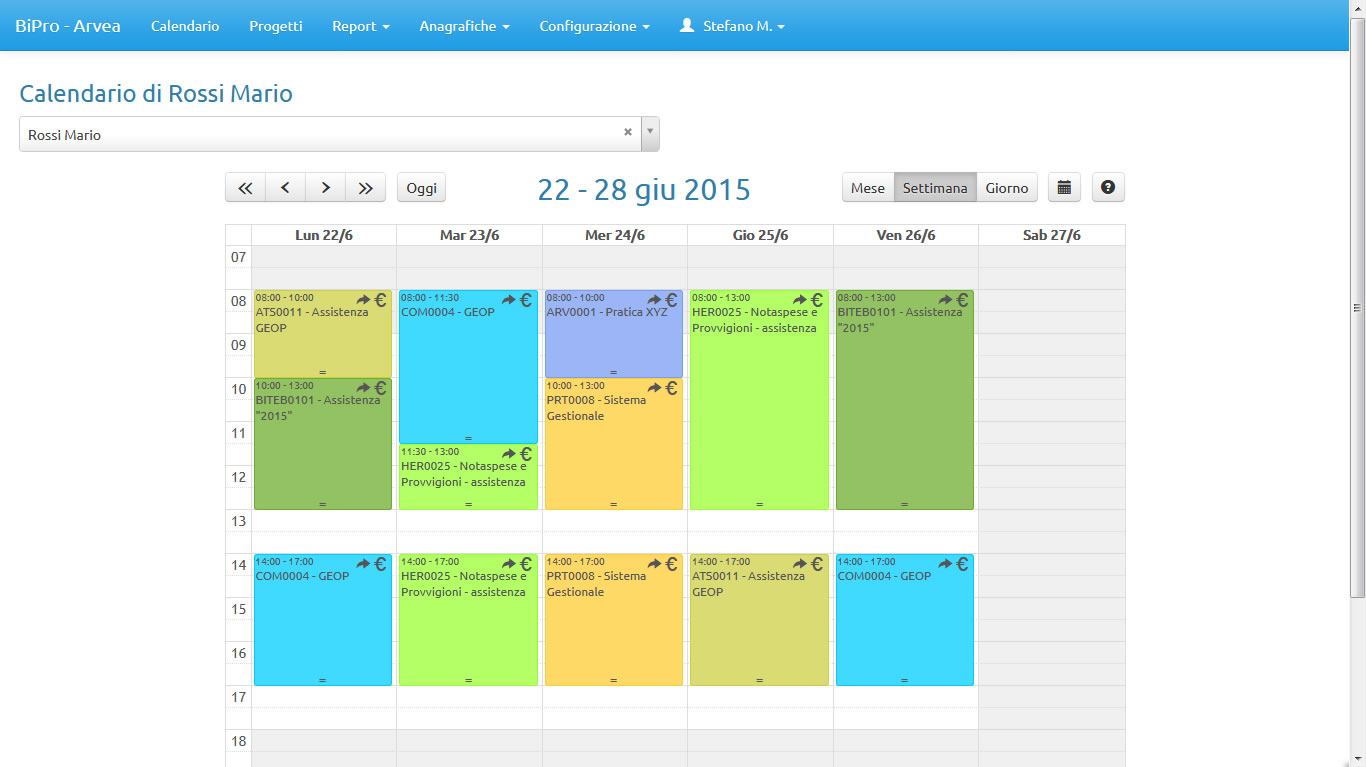This screenshot has height=767, width=1366.
Task: Clear the Rossi Mario selection with the x
Action: click(628, 132)
